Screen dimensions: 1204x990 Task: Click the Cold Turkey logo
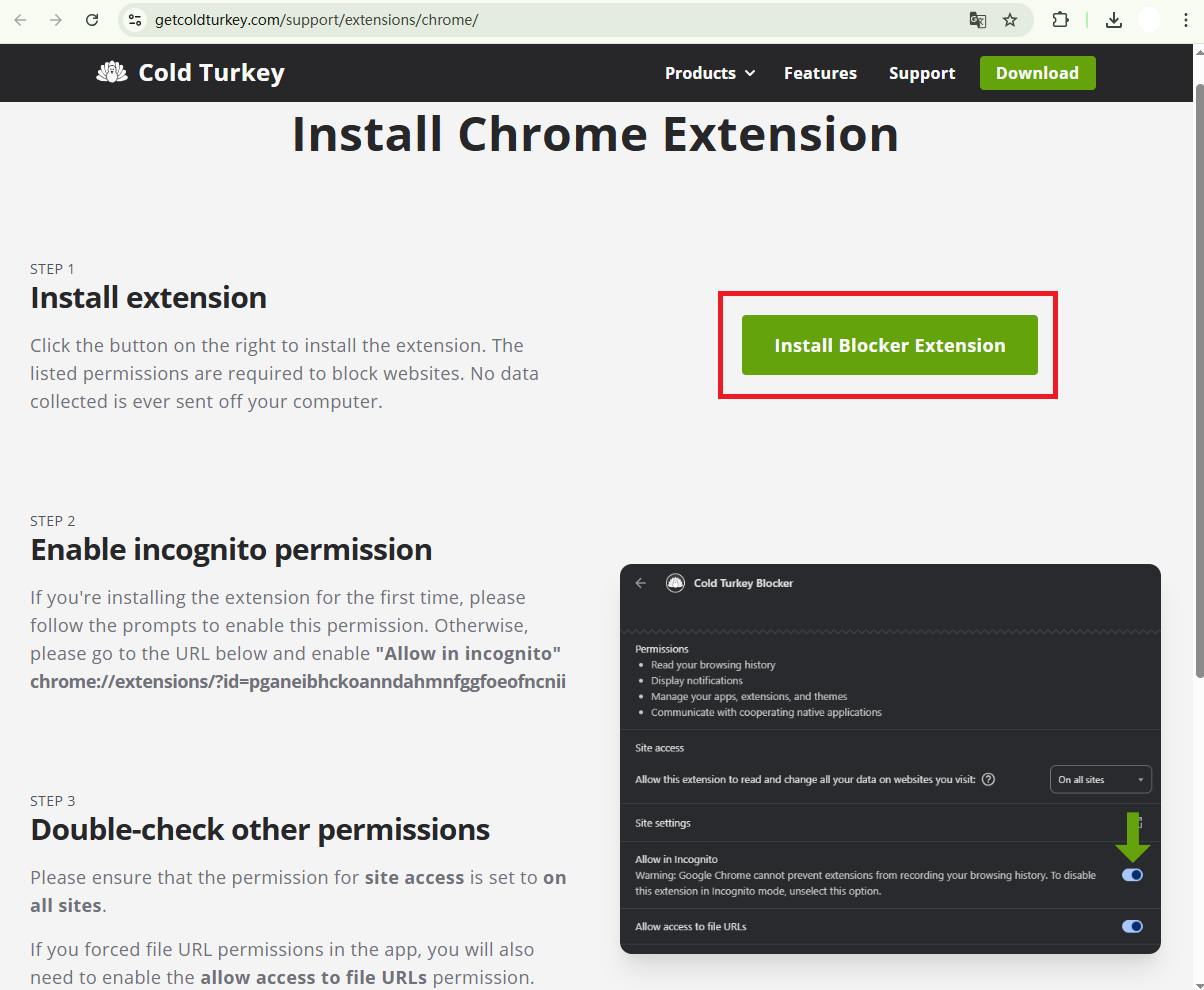pyautogui.click(x=190, y=73)
